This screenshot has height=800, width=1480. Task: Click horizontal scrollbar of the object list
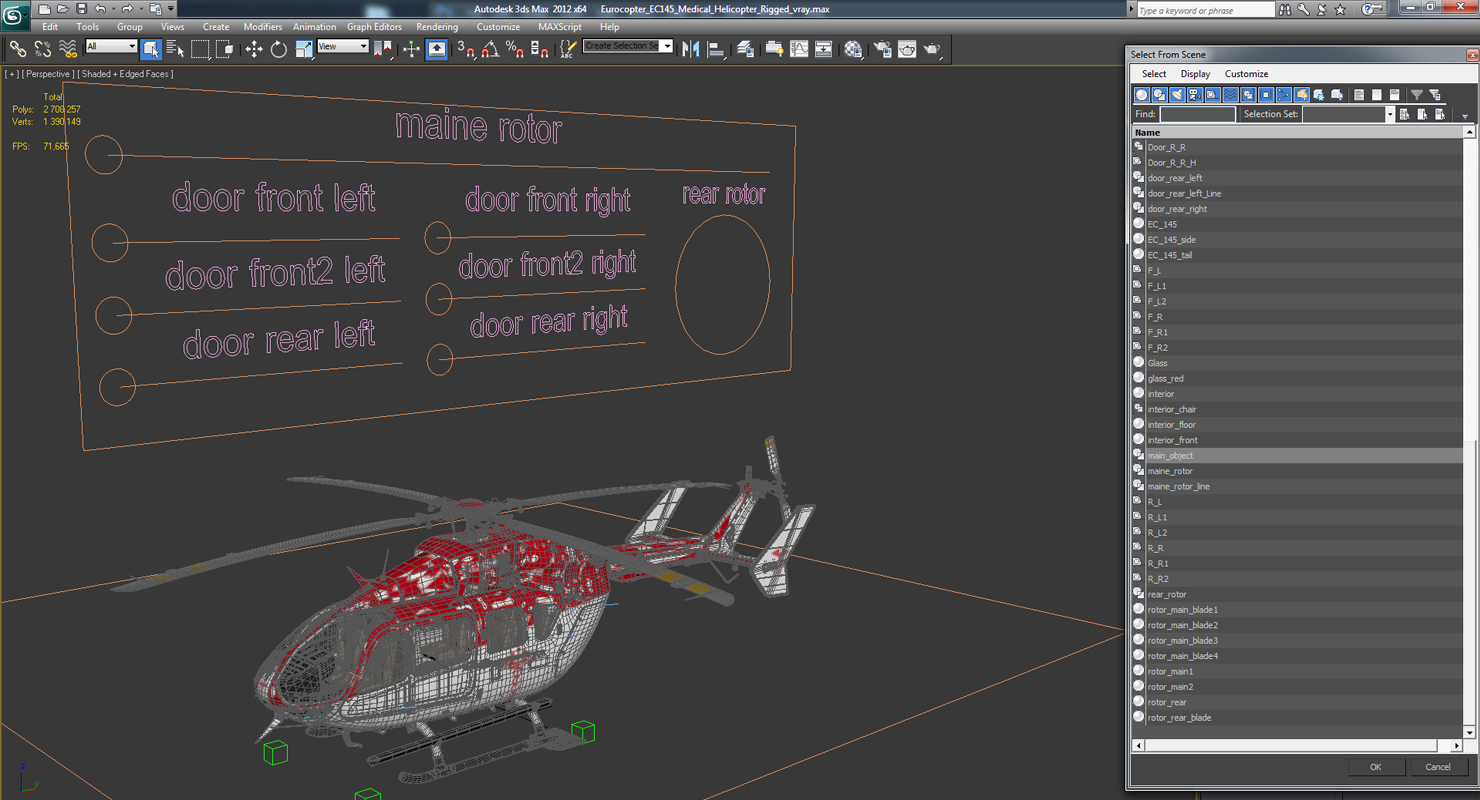pyautogui.click(x=1297, y=745)
